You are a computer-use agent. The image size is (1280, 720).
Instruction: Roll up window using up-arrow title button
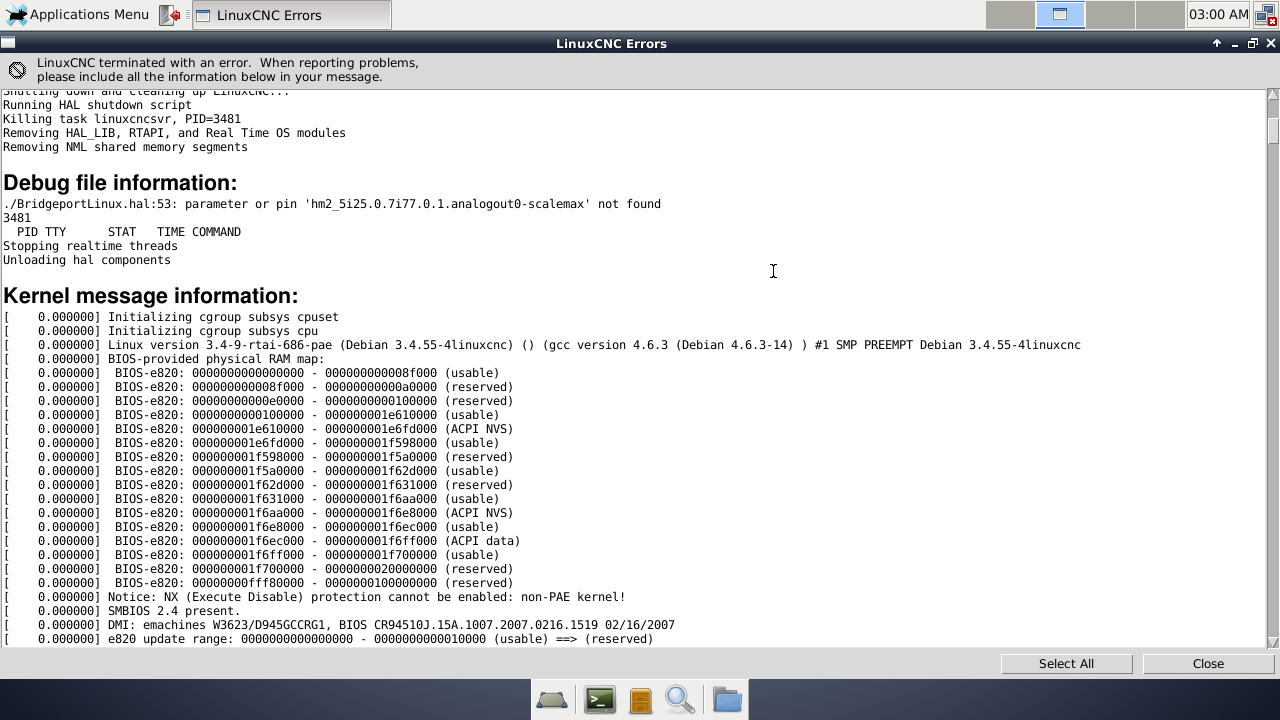(x=1217, y=43)
